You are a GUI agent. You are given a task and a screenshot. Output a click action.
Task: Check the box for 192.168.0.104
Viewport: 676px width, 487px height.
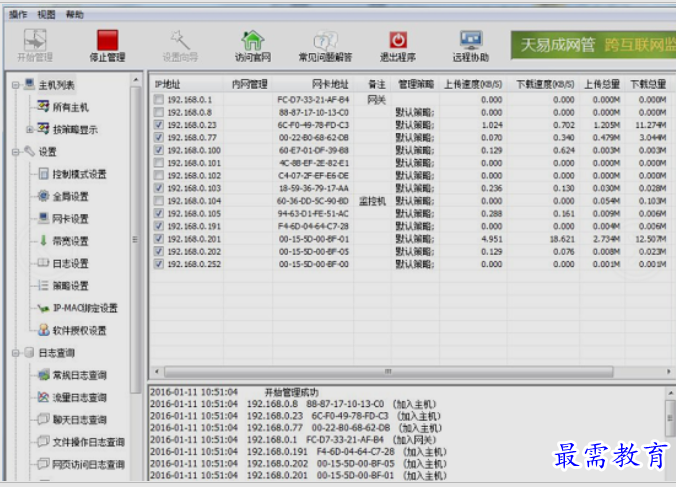coord(159,201)
